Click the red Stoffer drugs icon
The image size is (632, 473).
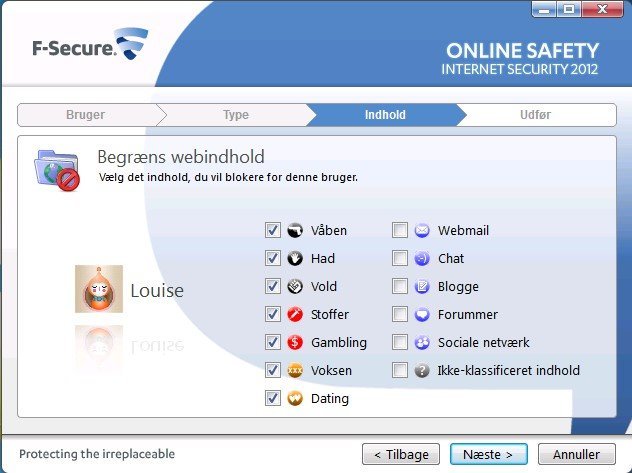(x=295, y=314)
